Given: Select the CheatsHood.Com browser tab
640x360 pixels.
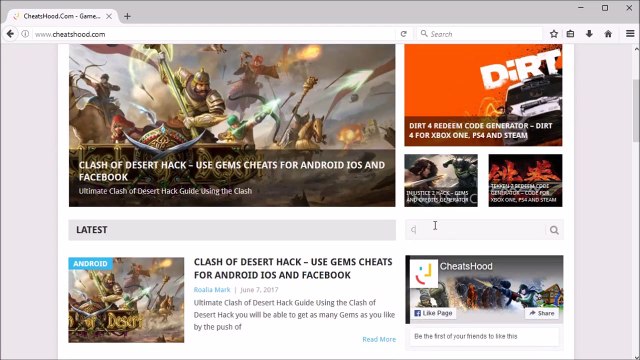Looking at the screenshot, I should coord(62,16).
